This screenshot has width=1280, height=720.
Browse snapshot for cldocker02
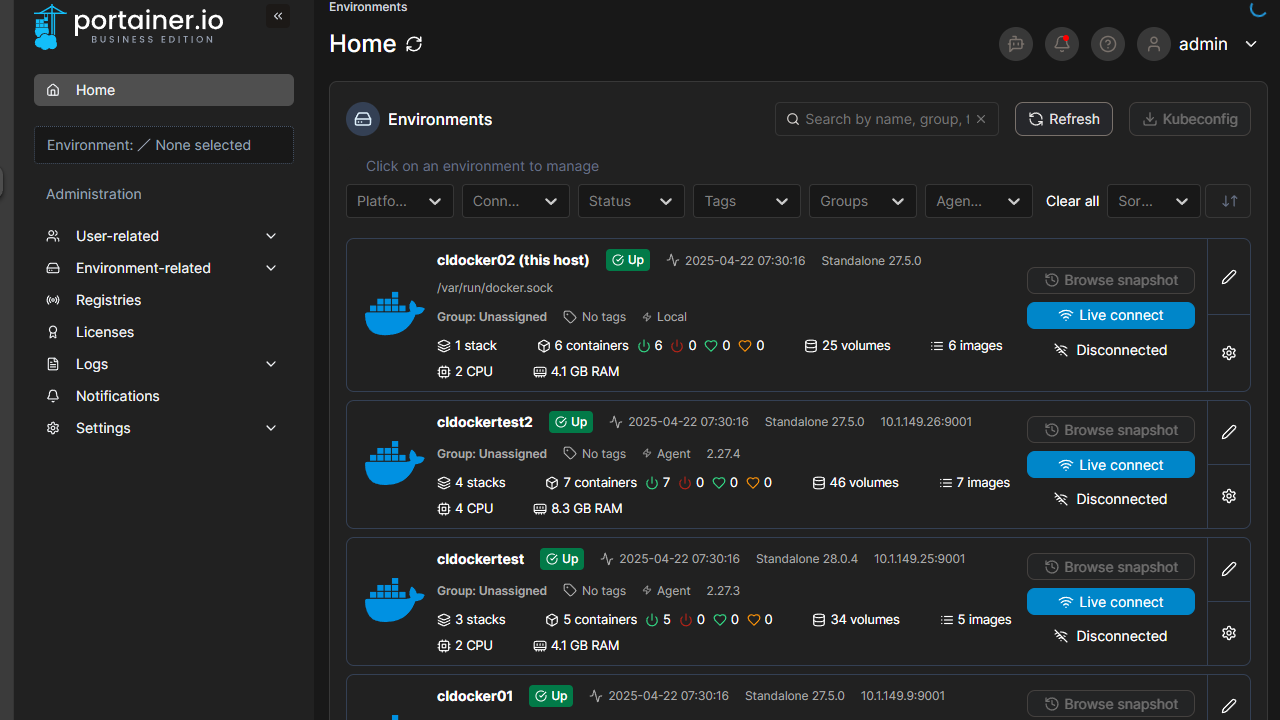pyautogui.click(x=1111, y=280)
